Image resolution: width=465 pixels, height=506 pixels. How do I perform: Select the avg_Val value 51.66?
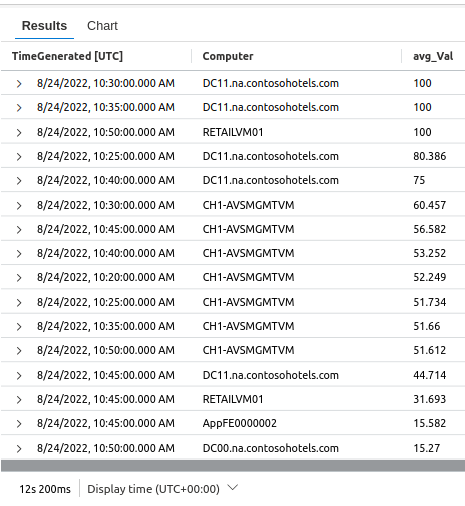427,326
